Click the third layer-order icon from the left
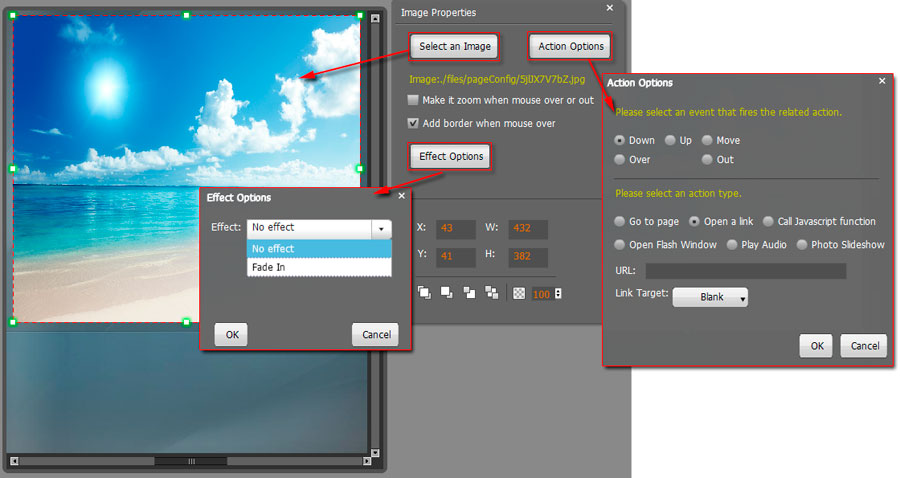 (469, 293)
